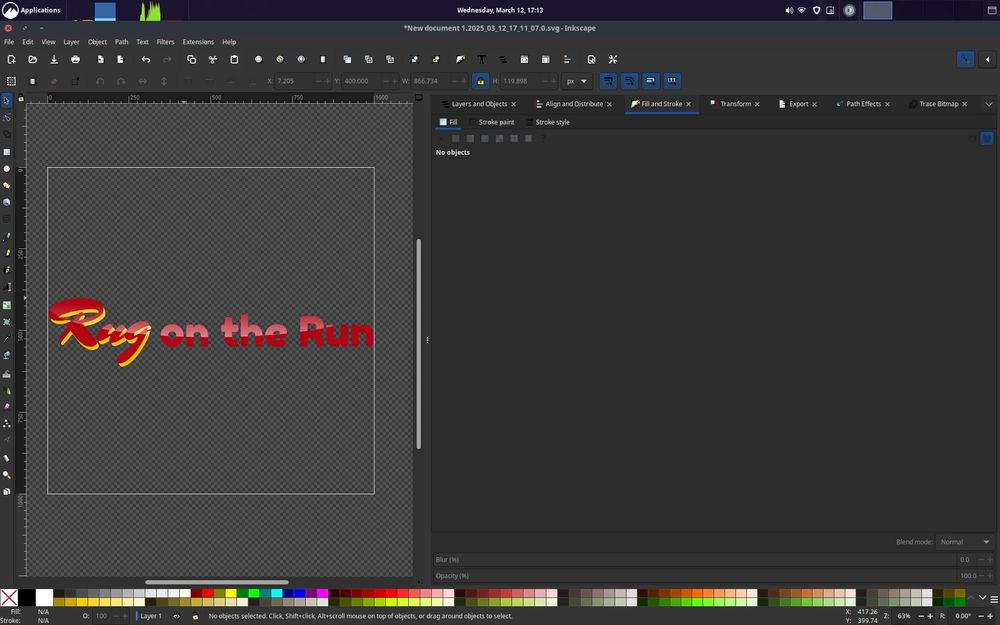
Task: Click the Cut scissors icon
Action: (x=212, y=59)
